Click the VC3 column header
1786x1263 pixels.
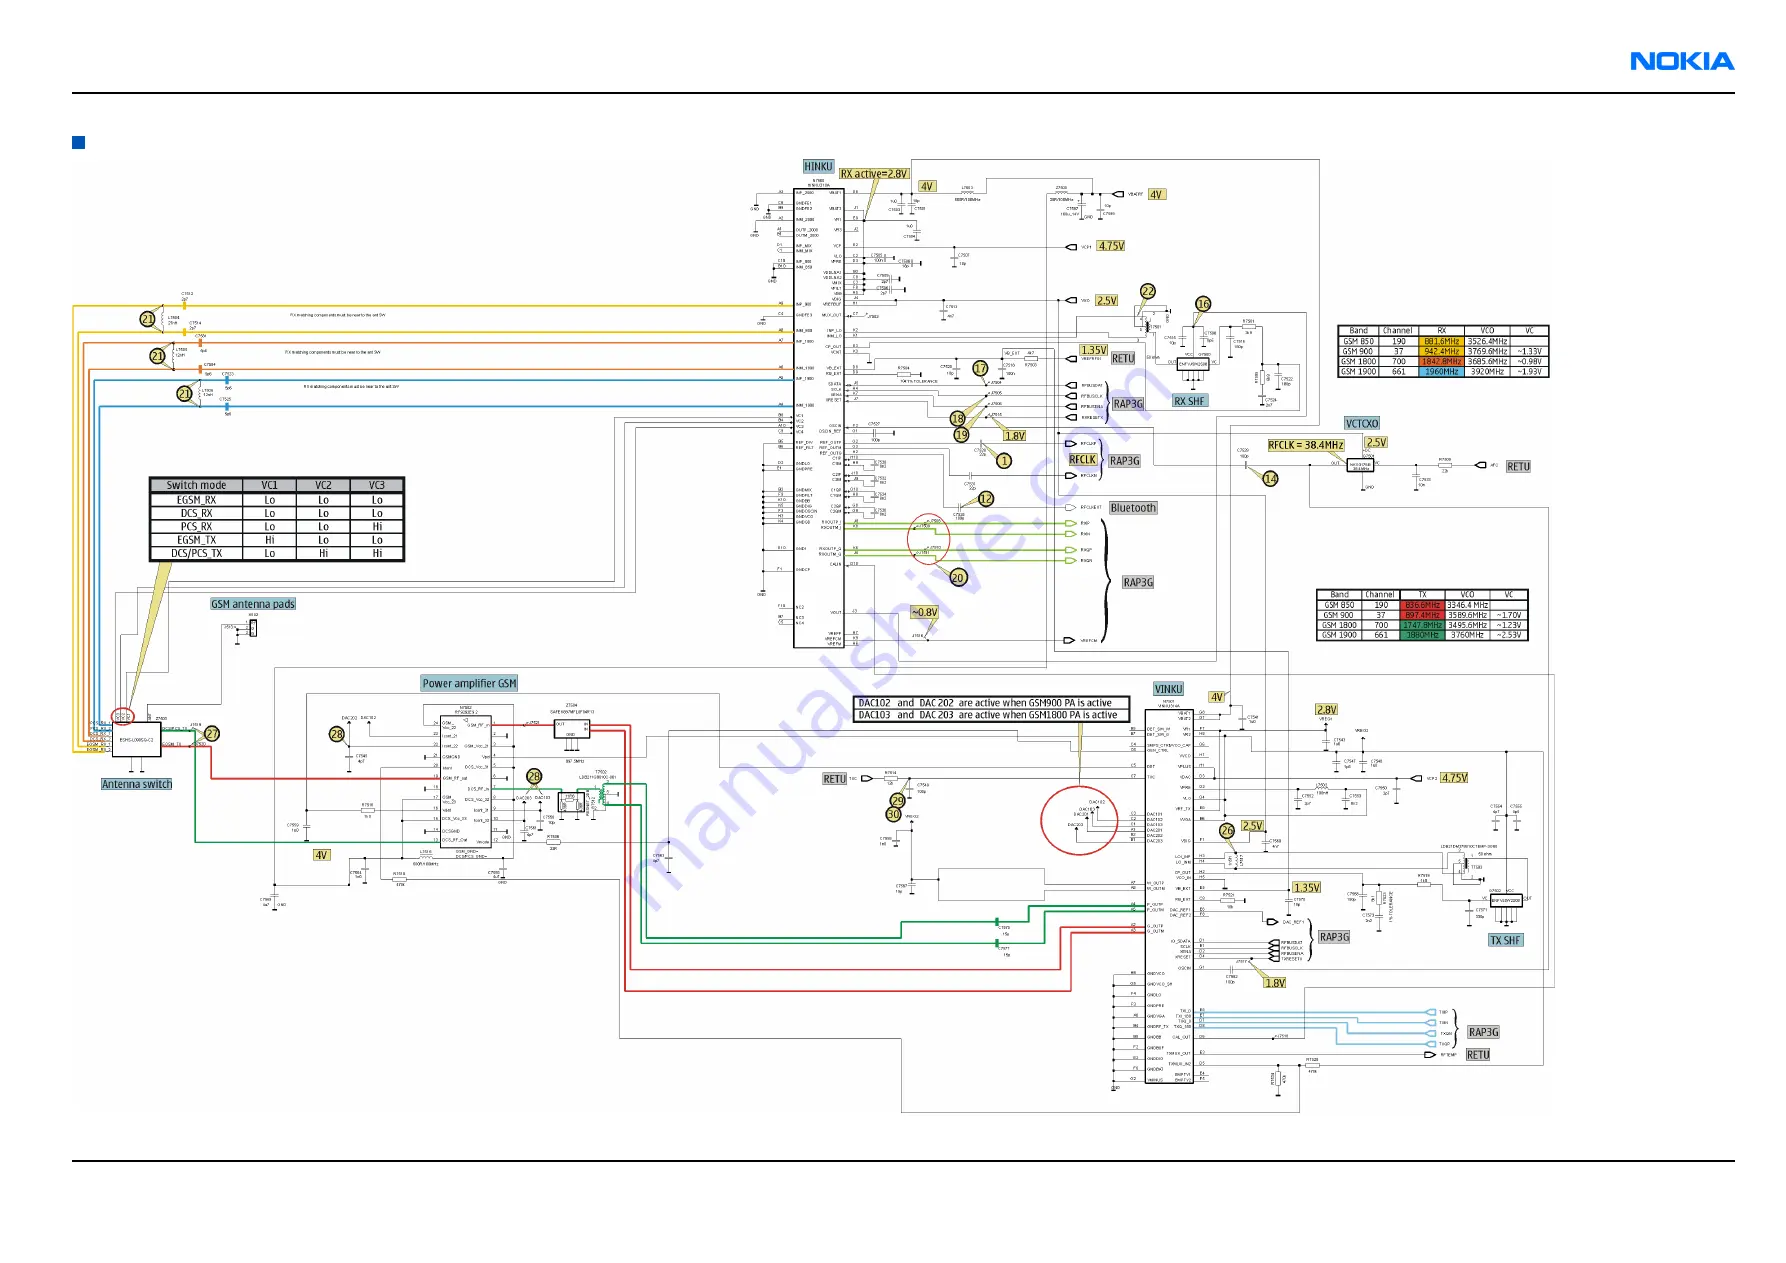coord(377,485)
